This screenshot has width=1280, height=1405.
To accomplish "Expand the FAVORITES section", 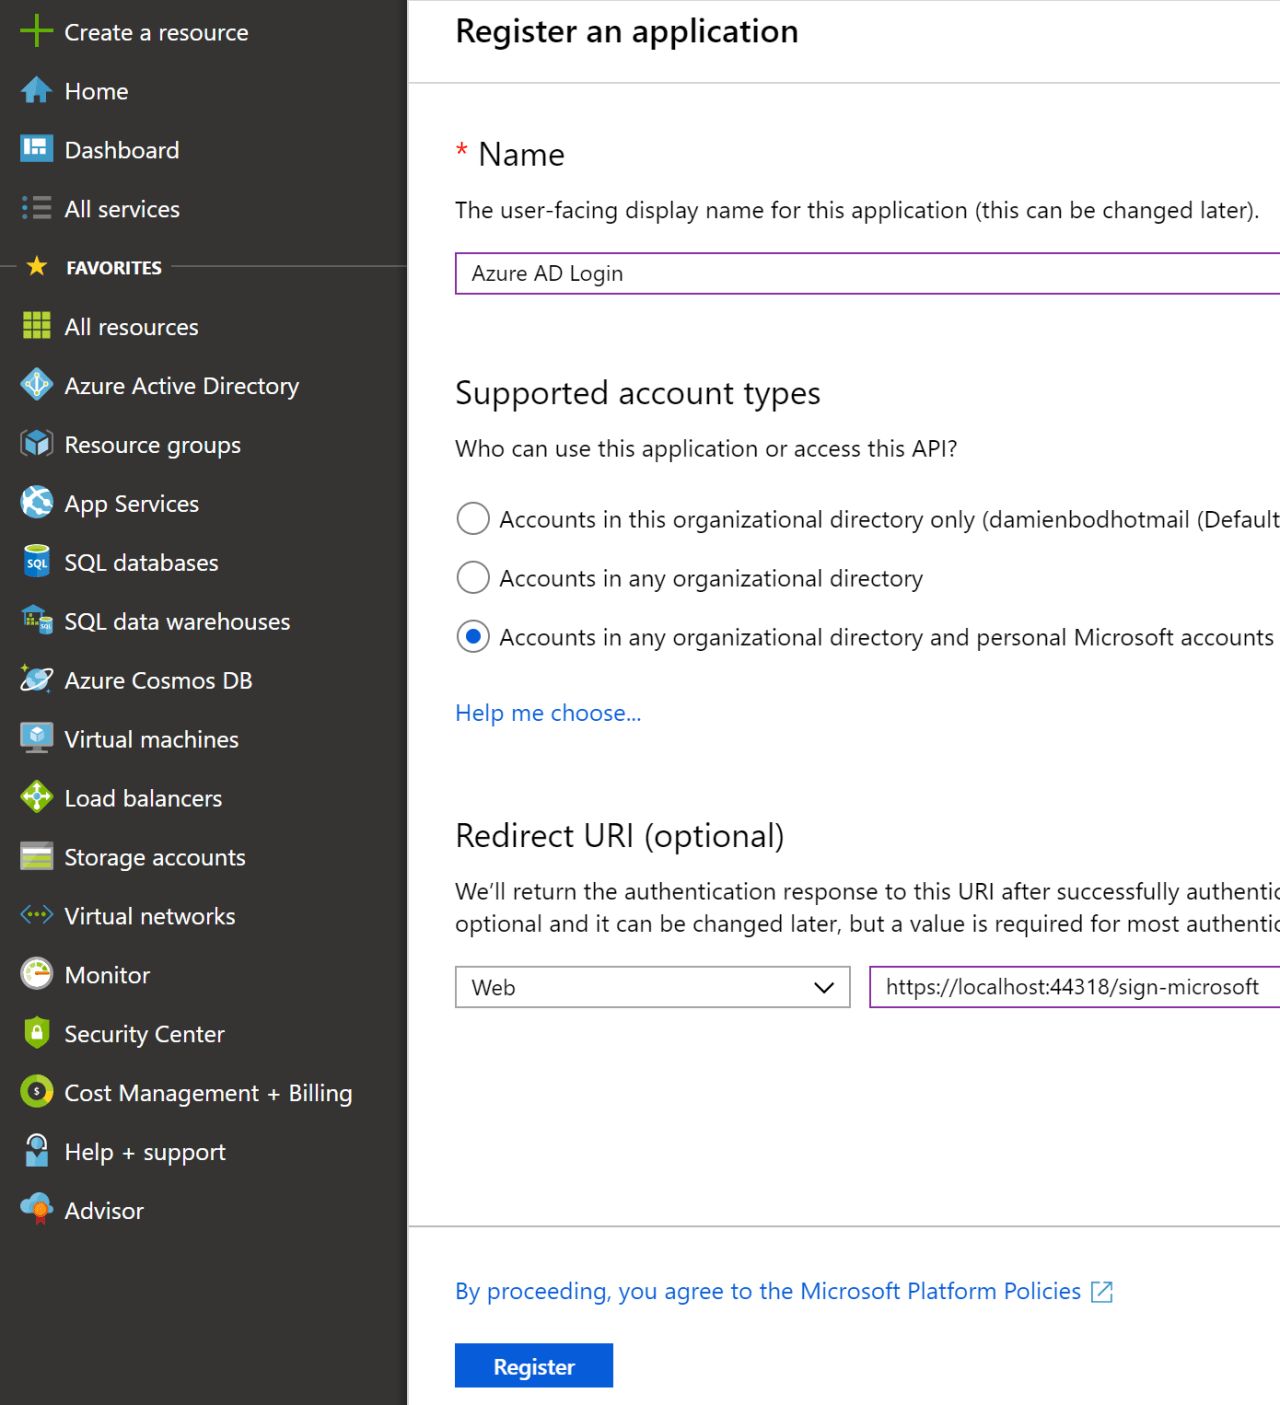I will (113, 267).
